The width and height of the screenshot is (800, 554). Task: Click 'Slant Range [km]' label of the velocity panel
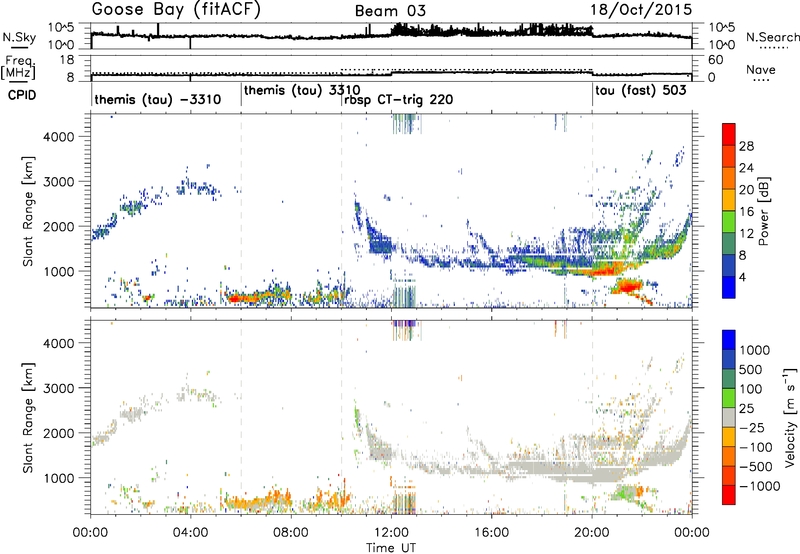(x=28, y=417)
